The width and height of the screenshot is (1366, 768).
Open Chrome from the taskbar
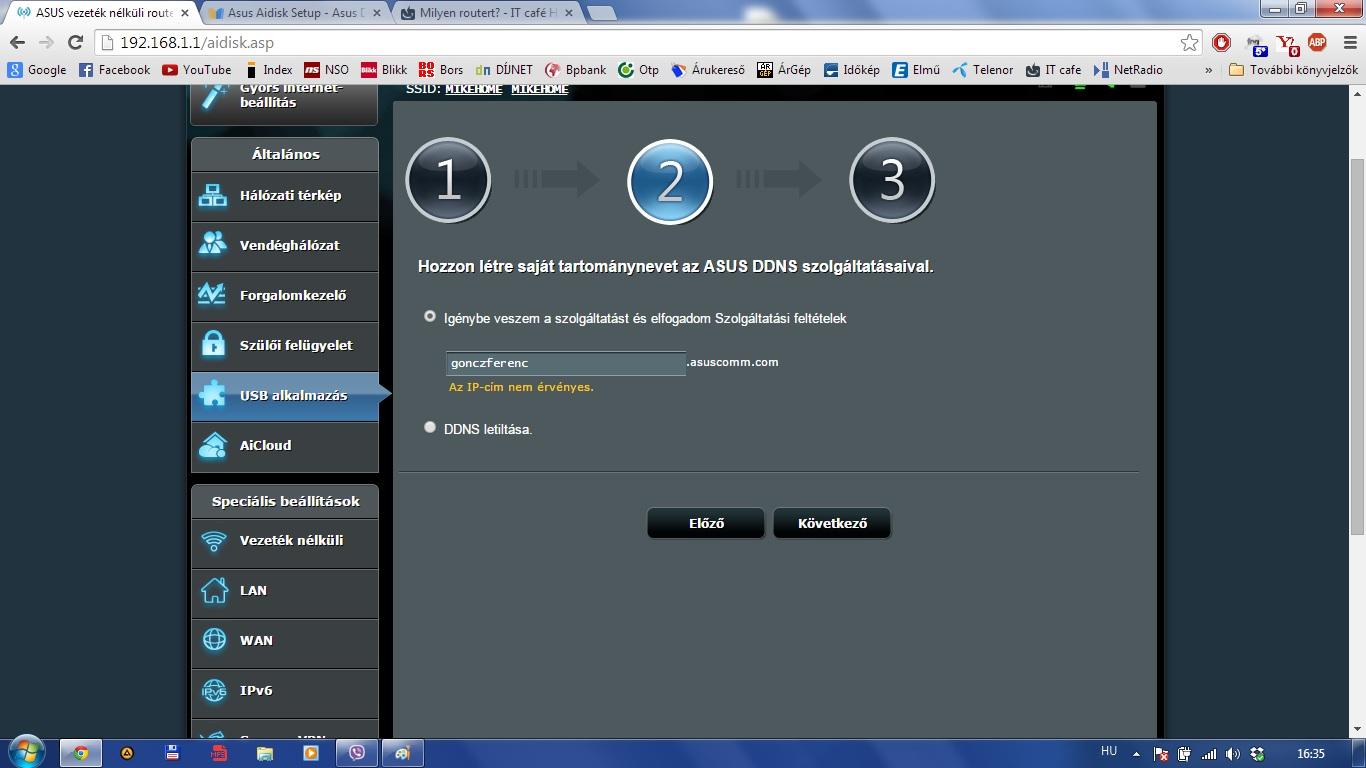click(x=81, y=753)
